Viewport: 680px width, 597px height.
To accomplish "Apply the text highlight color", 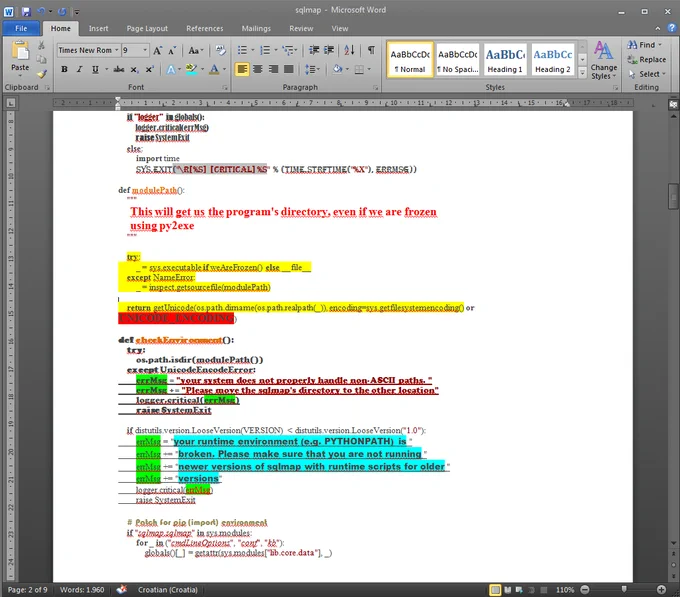I will pos(191,69).
